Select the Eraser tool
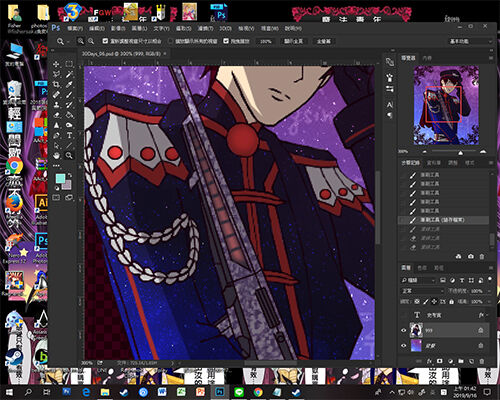The height and width of the screenshot is (400, 500). pos(56,115)
